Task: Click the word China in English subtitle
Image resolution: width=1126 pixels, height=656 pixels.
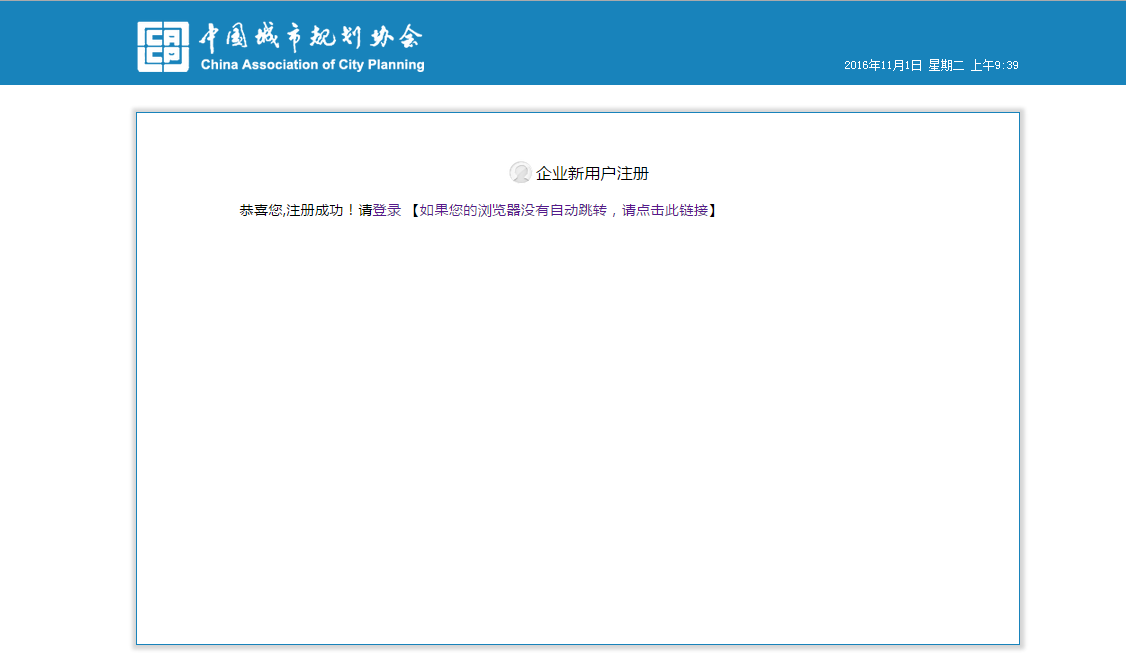Action: click(x=219, y=65)
